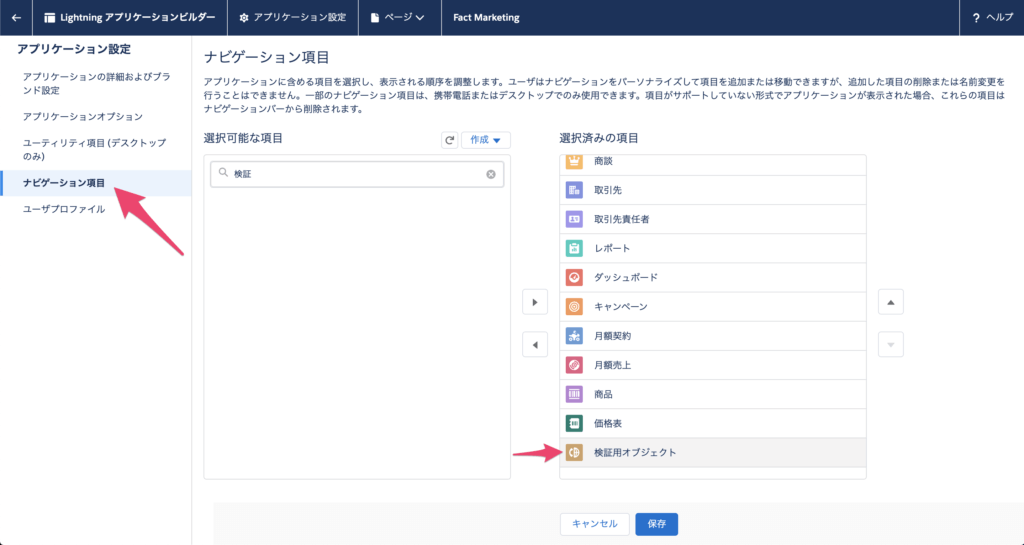
Task: Clear the search field with the X icon
Action: tap(491, 174)
